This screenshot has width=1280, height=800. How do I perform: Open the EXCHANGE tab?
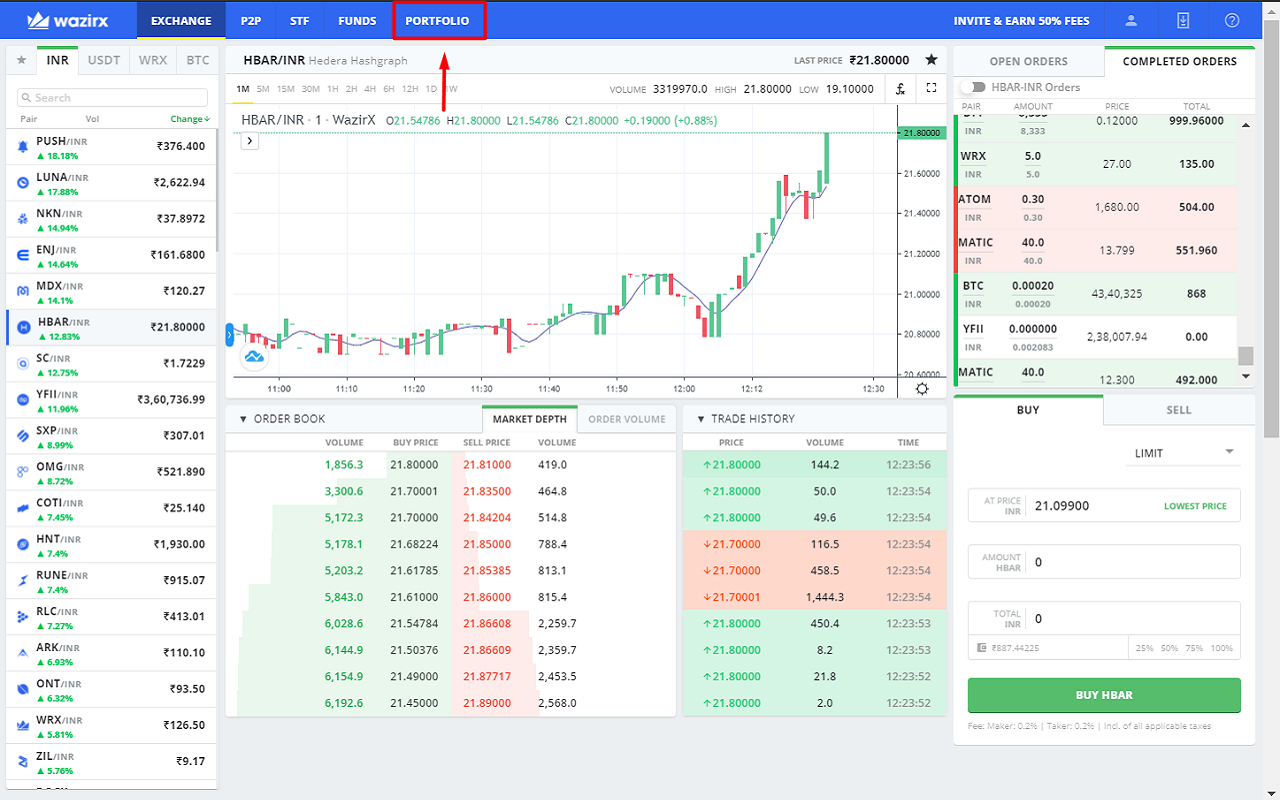pos(181,20)
